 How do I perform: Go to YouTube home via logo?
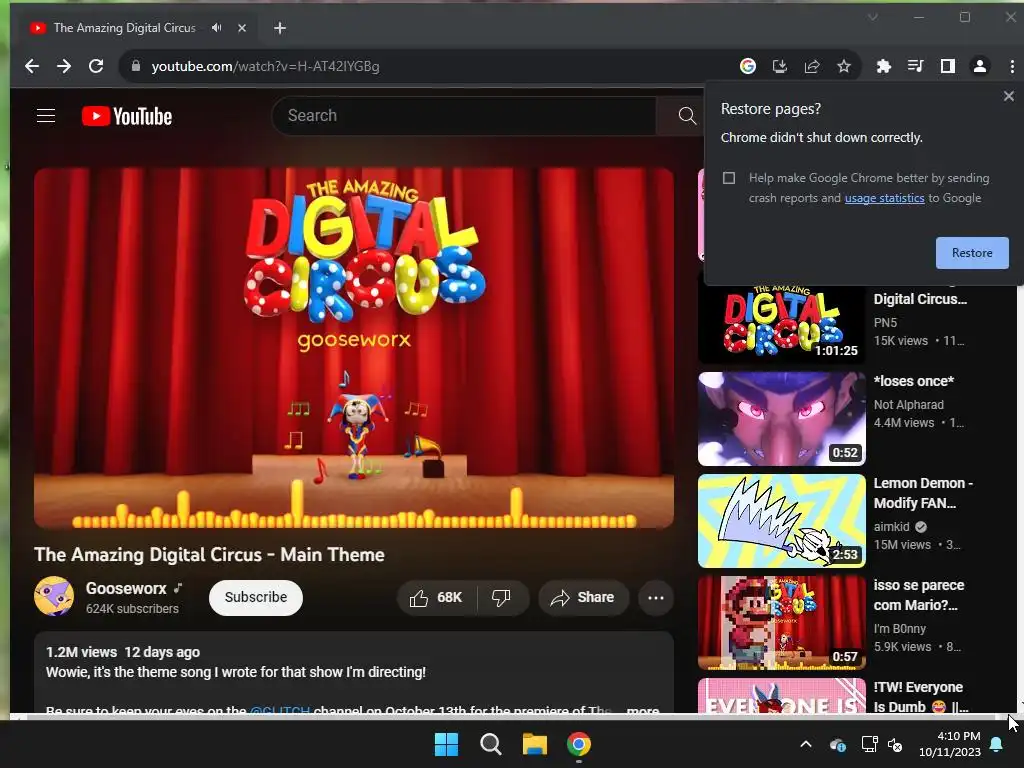[127, 116]
